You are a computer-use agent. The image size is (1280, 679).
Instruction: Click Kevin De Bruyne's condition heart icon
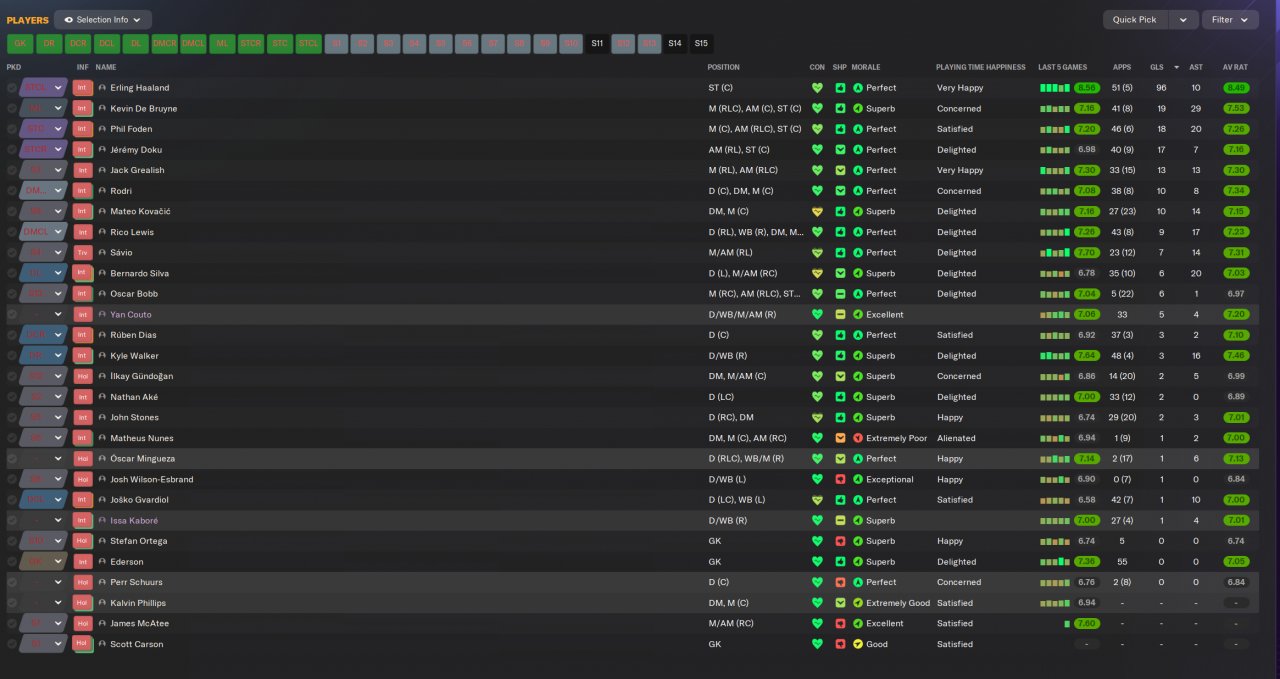(817, 108)
